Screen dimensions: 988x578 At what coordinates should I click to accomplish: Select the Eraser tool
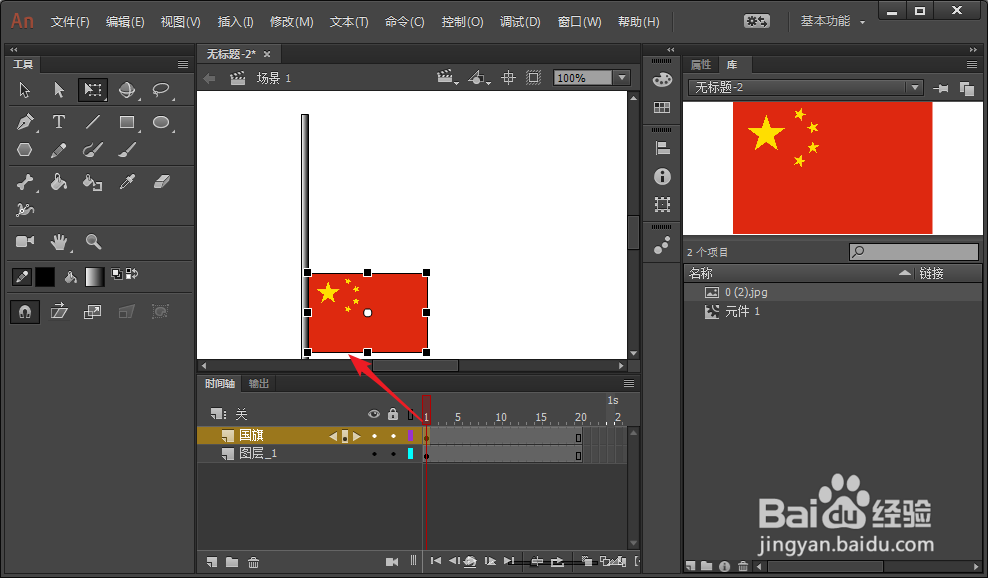(x=162, y=182)
